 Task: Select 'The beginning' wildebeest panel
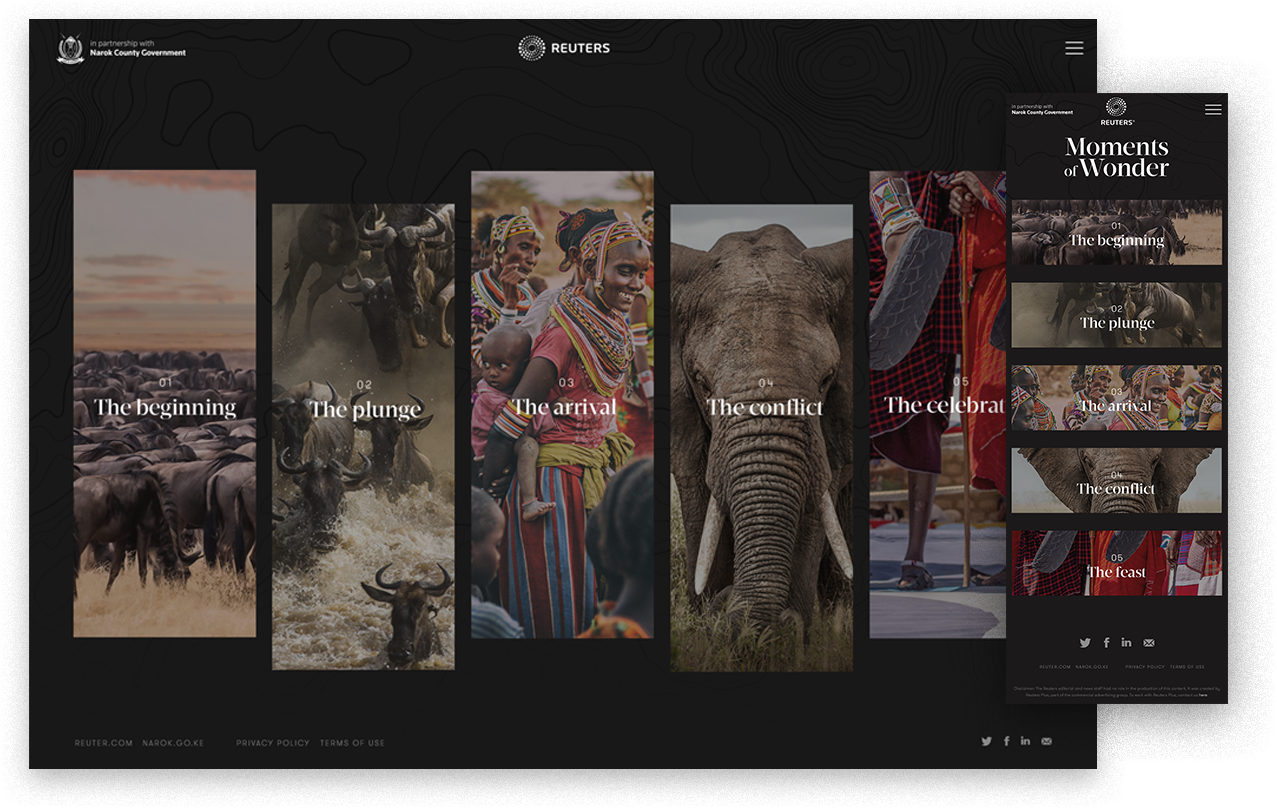click(x=164, y=404)
